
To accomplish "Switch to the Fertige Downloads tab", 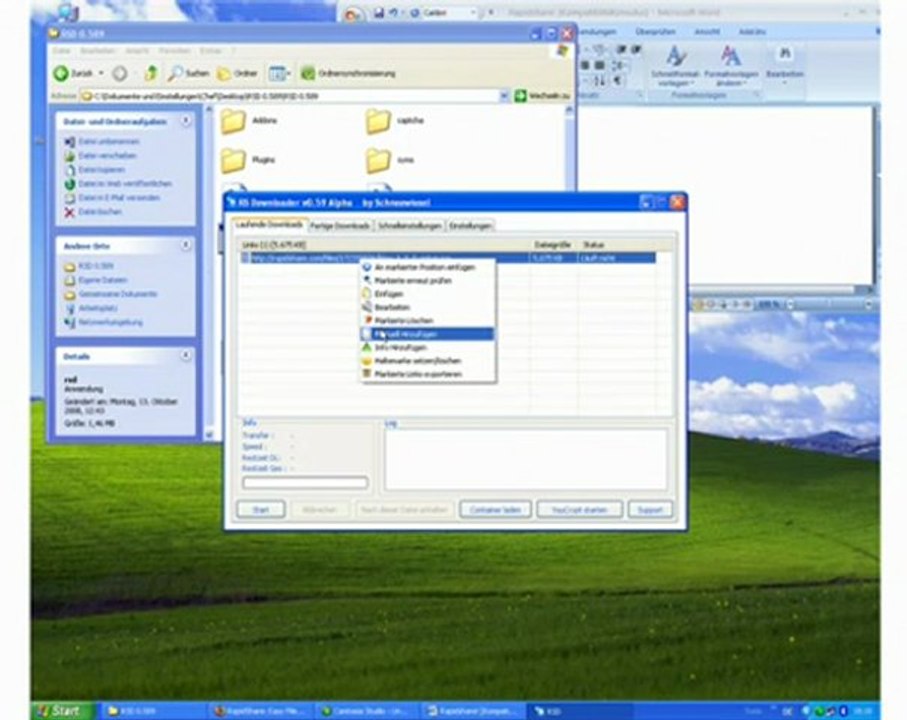I will [340, 226].
